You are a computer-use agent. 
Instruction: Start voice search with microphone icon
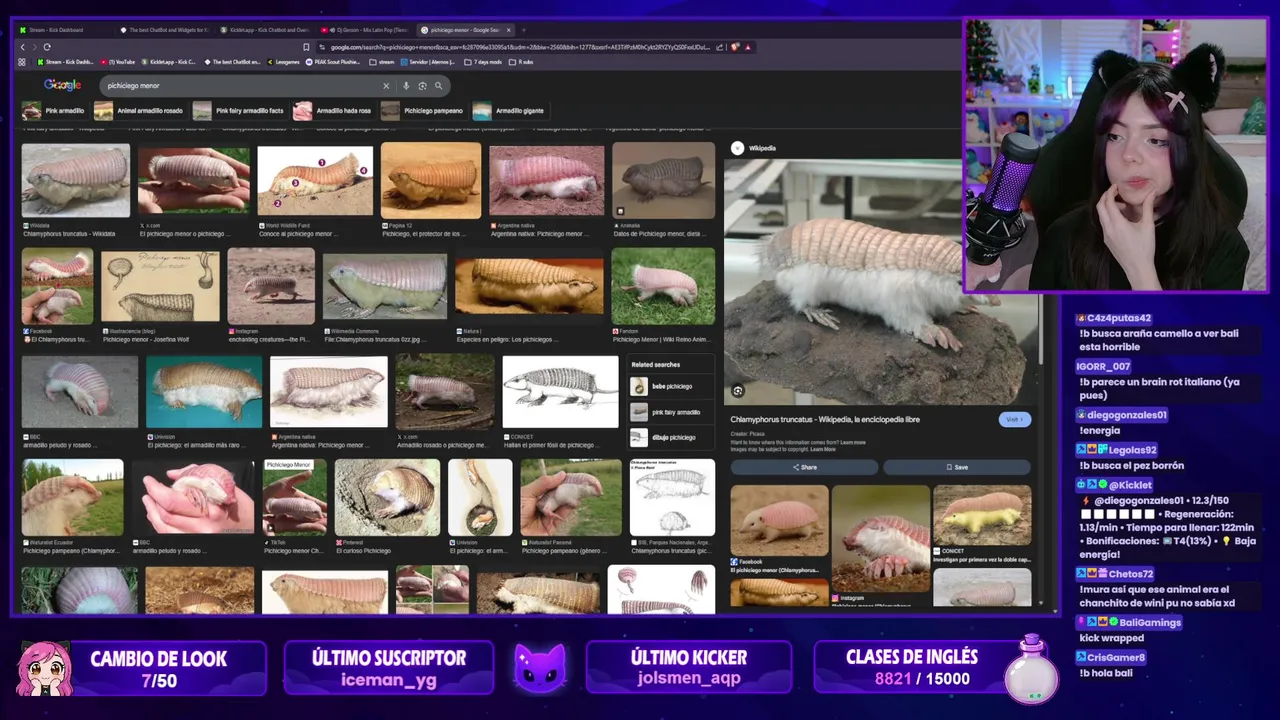tap(405, 86)
